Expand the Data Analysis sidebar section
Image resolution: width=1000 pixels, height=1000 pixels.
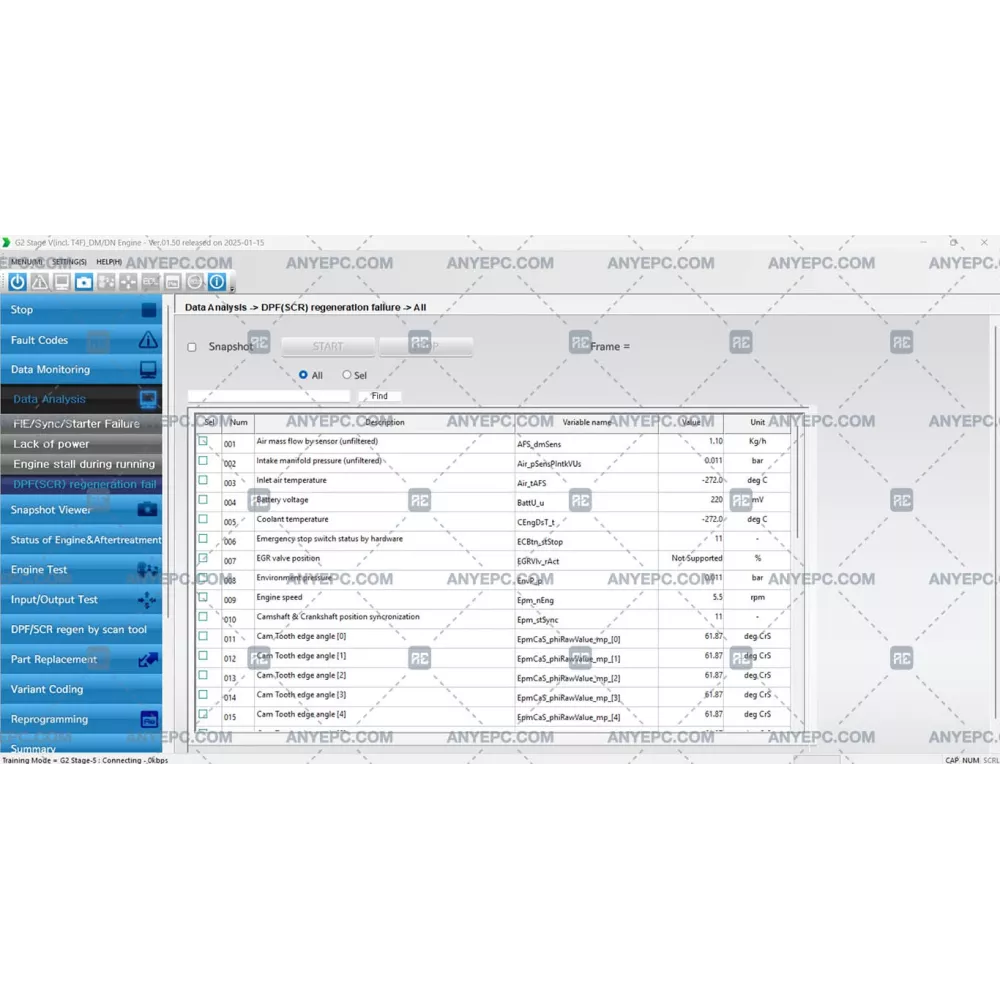[x=81, y=399]
